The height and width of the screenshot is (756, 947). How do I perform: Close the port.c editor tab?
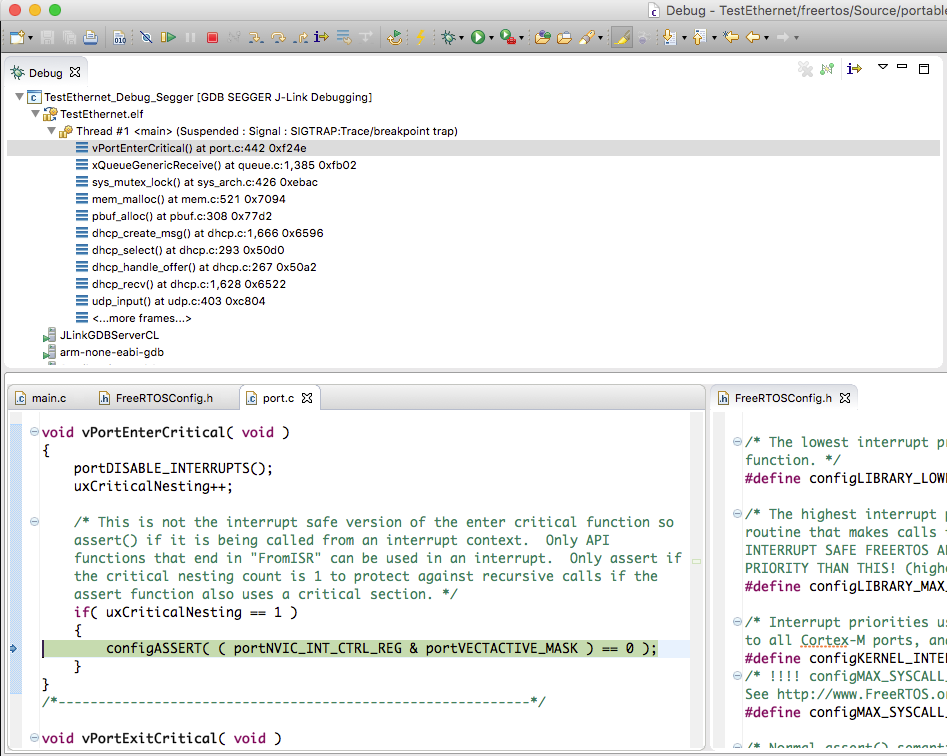click(x=307, y=398)
